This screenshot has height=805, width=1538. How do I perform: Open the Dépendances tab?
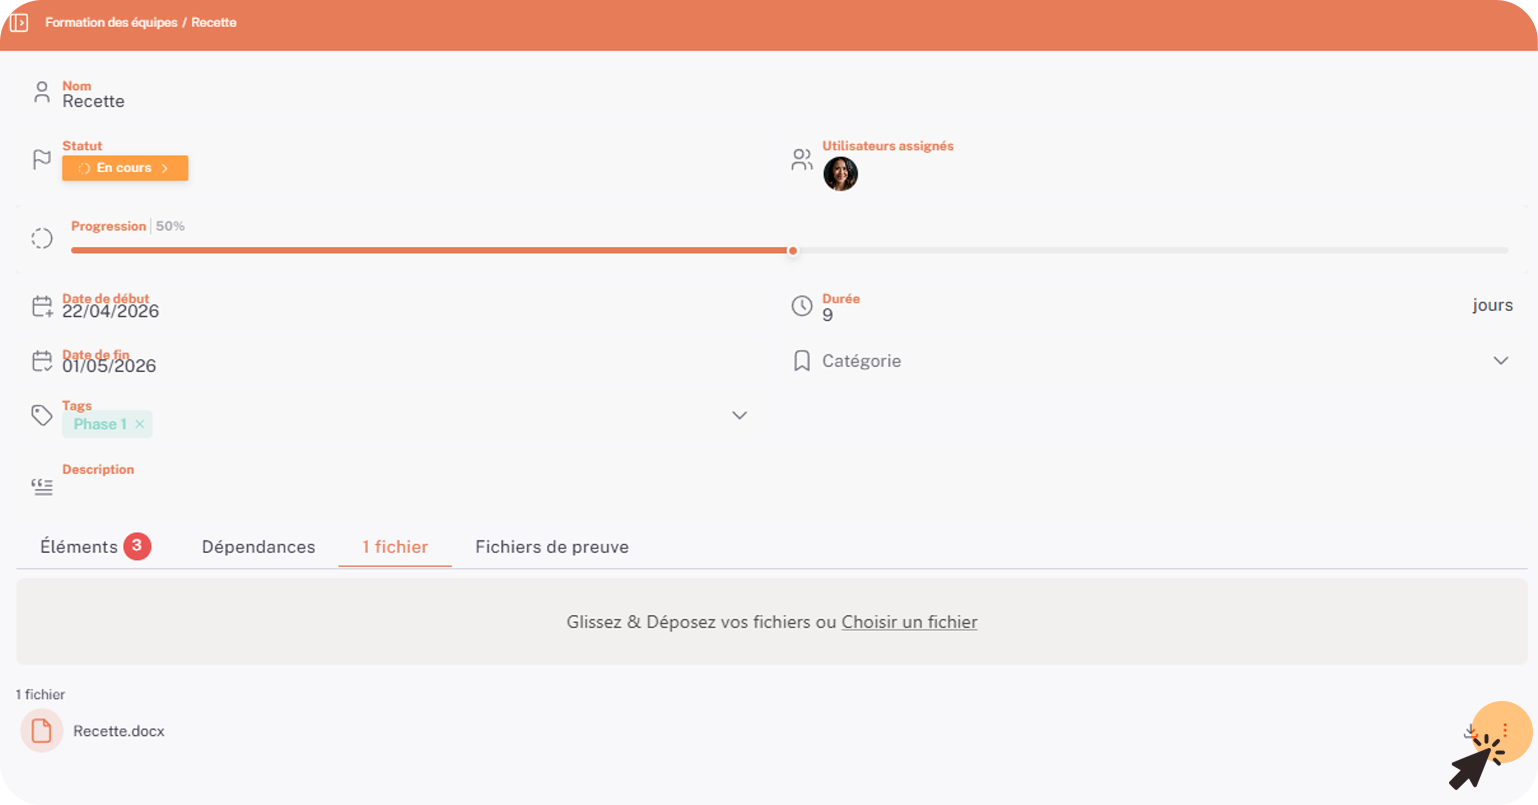[258, 547]
